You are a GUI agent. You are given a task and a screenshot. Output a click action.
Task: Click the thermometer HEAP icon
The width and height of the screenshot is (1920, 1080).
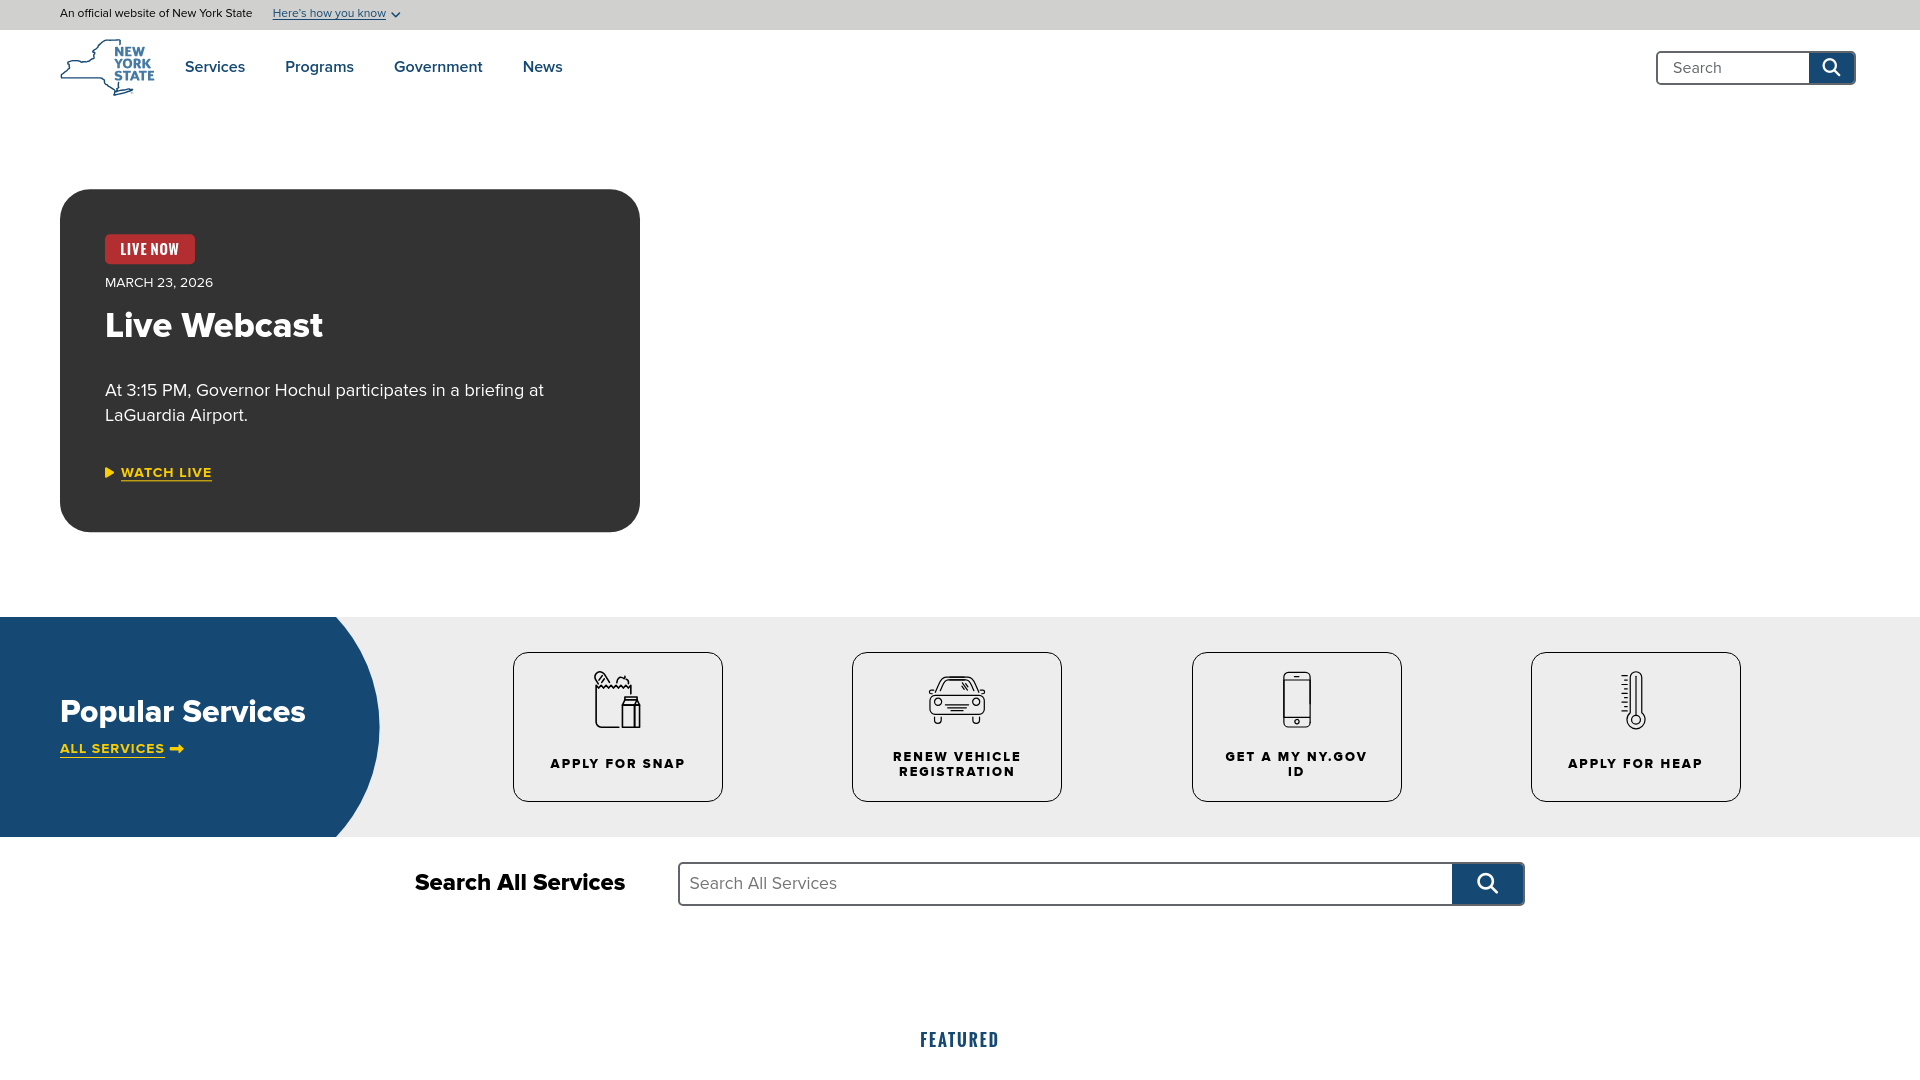(x=1634, y=700)
